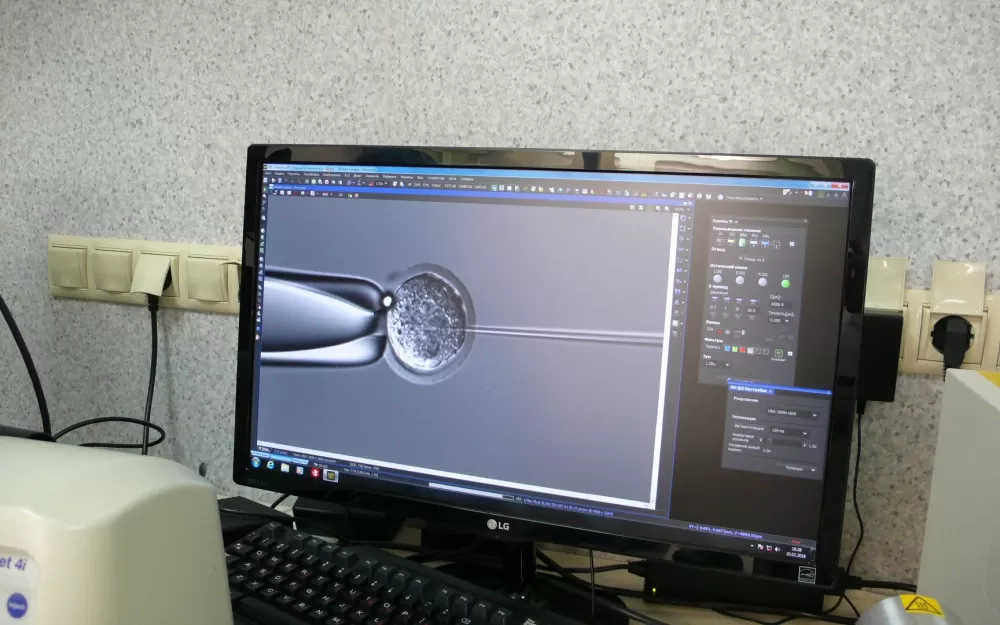
Task: Adjust the analog gain slider
Action: click(x=784, y=442)
